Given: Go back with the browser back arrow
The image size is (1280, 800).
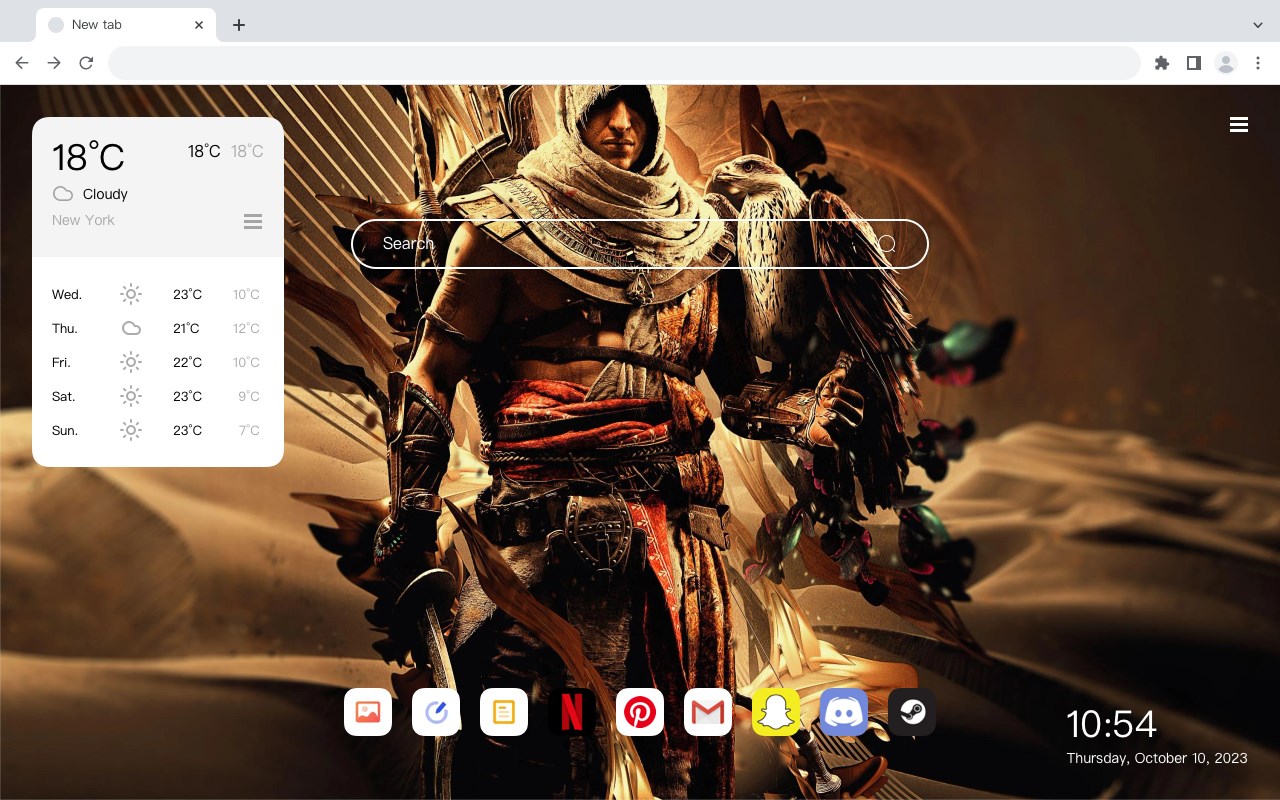Looking at the screenshot, I should 22,63.
